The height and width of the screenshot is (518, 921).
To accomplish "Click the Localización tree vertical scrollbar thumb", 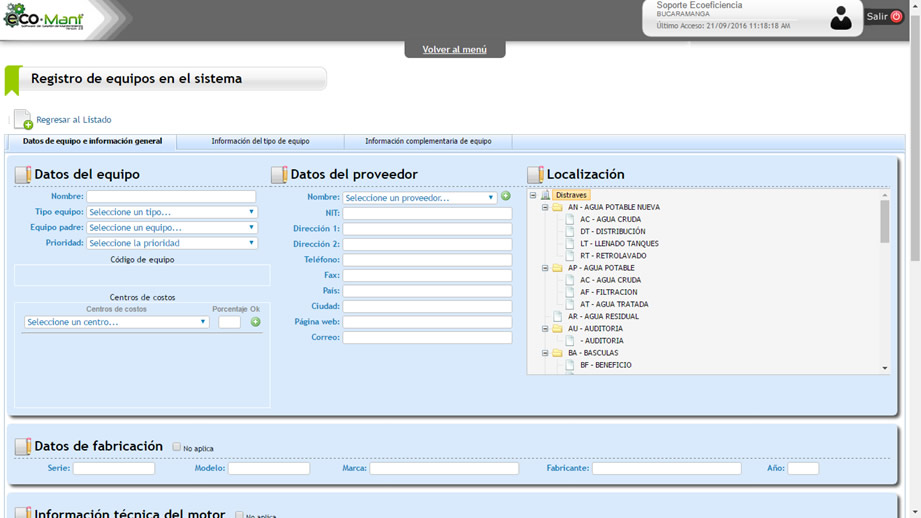I will (885, 221).
